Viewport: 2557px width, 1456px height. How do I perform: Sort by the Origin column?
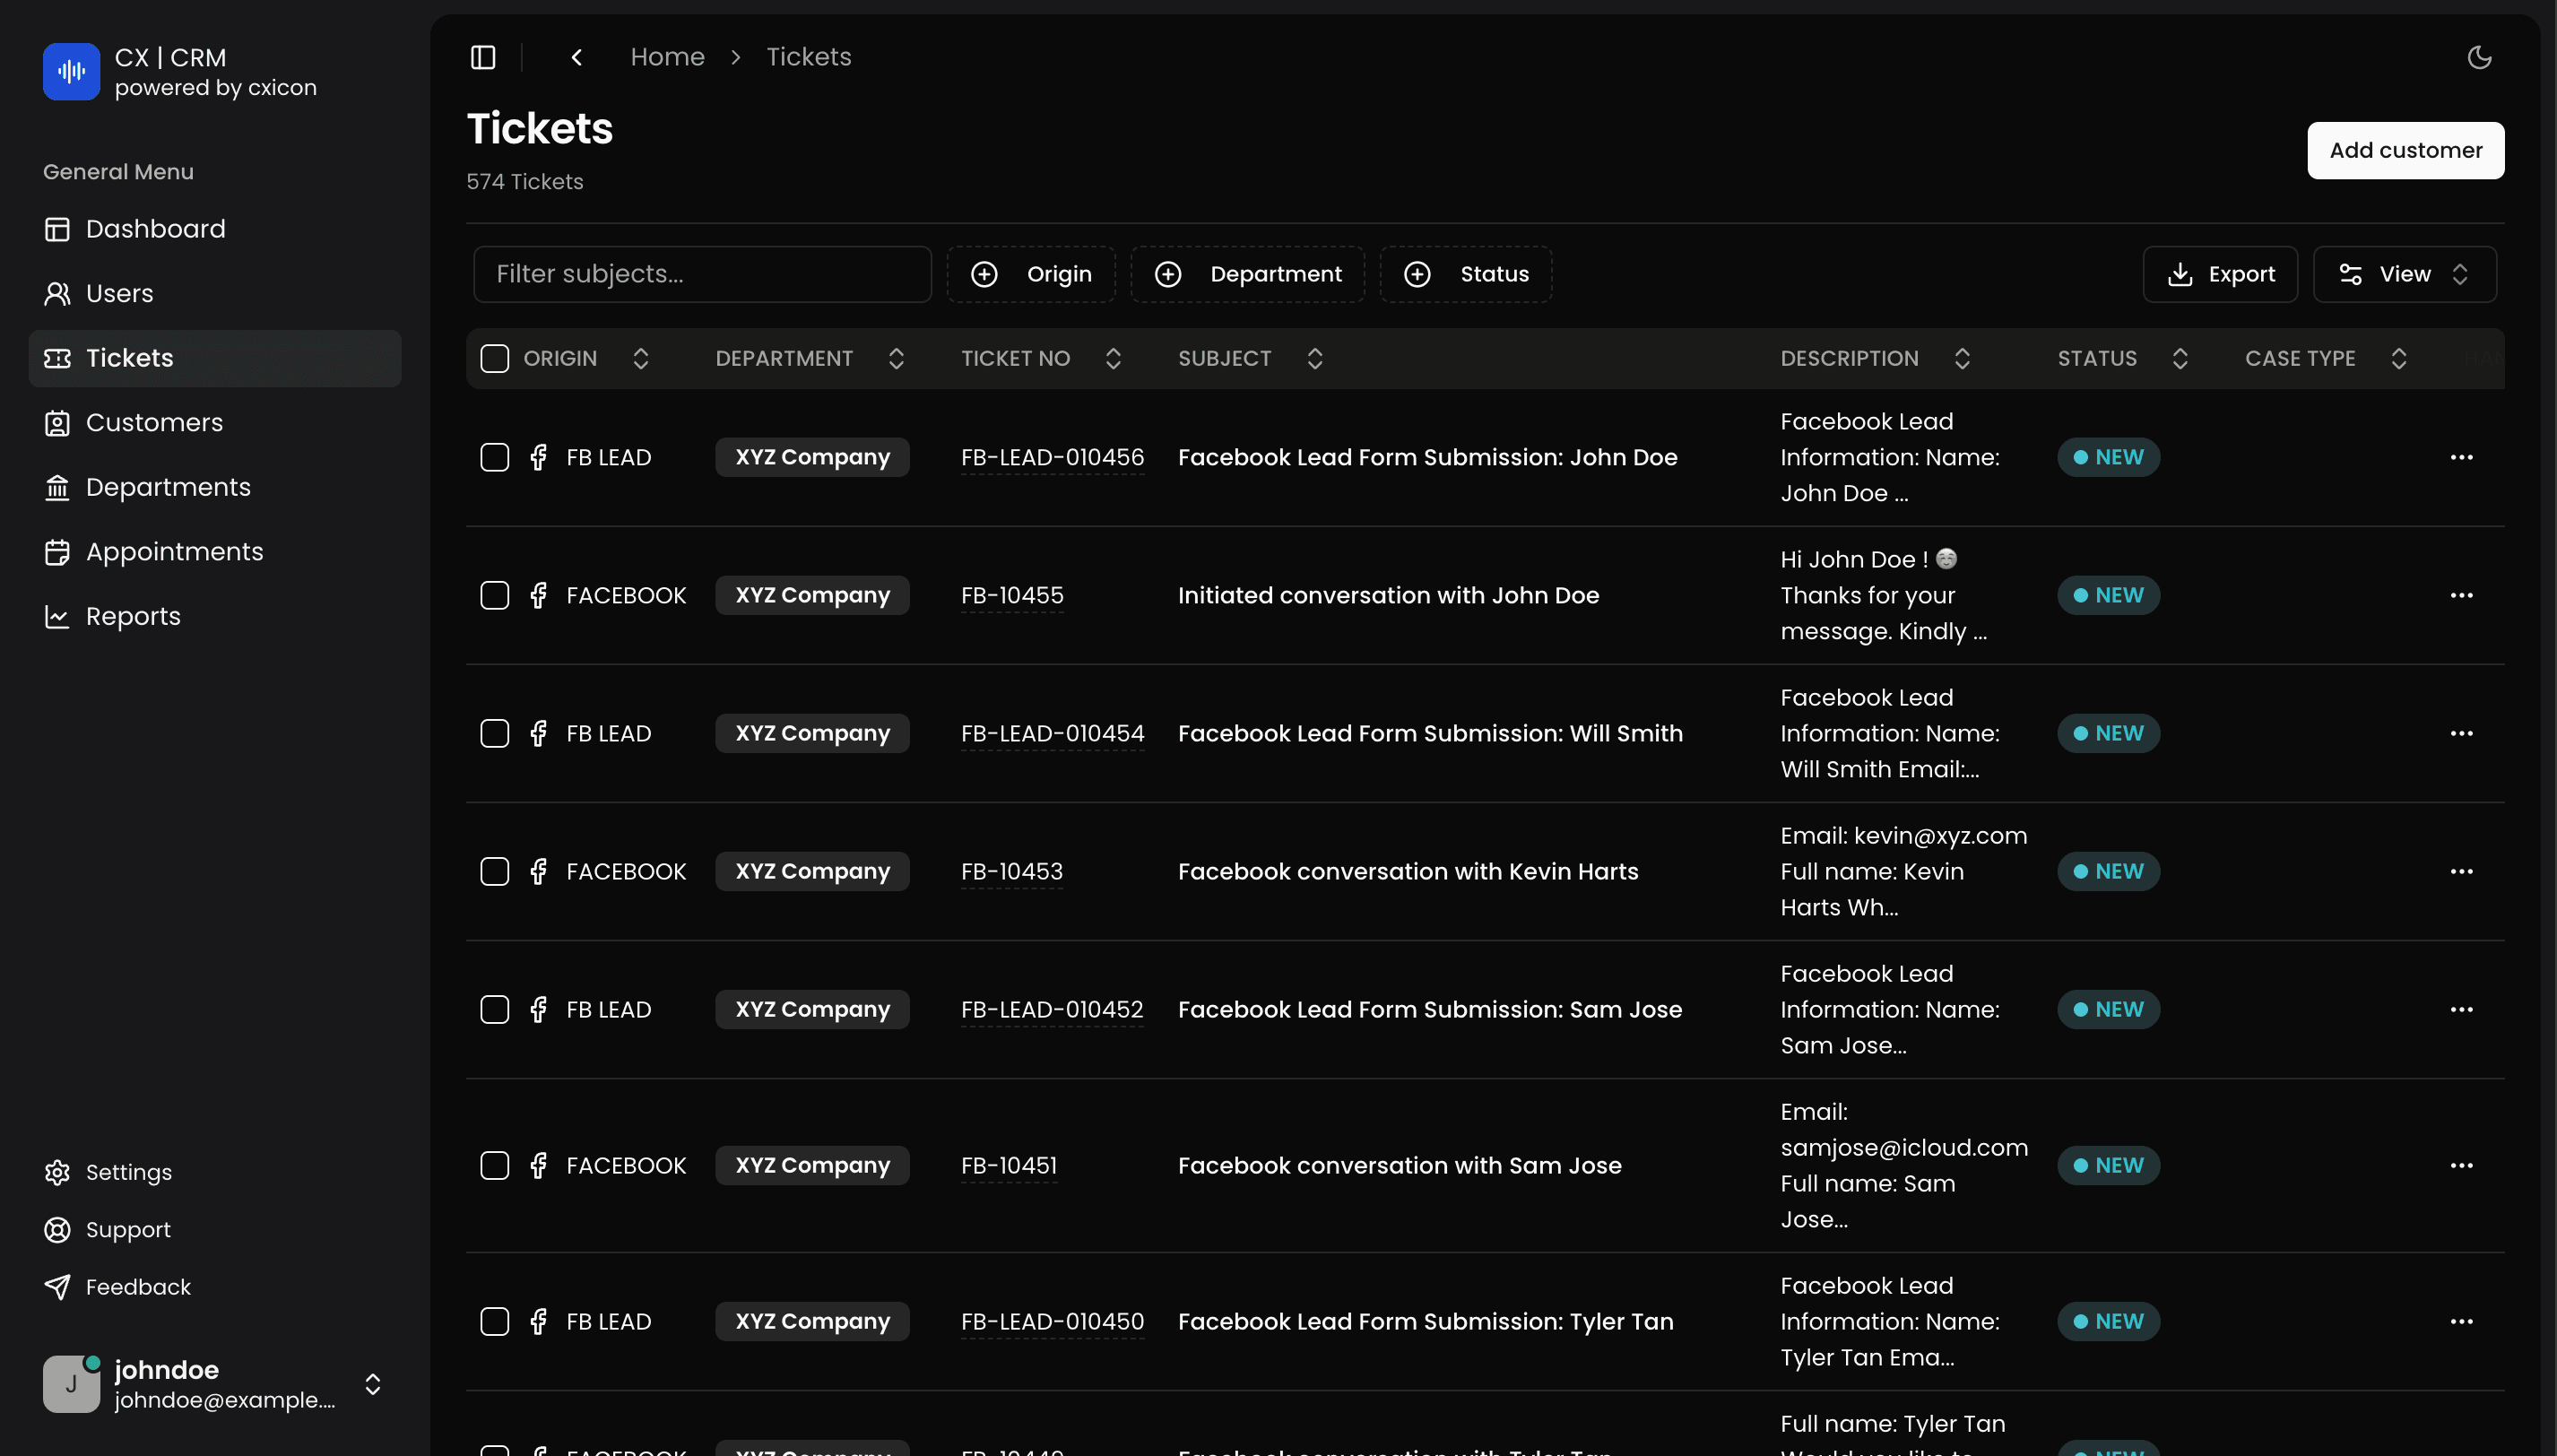tap(586, 358)
